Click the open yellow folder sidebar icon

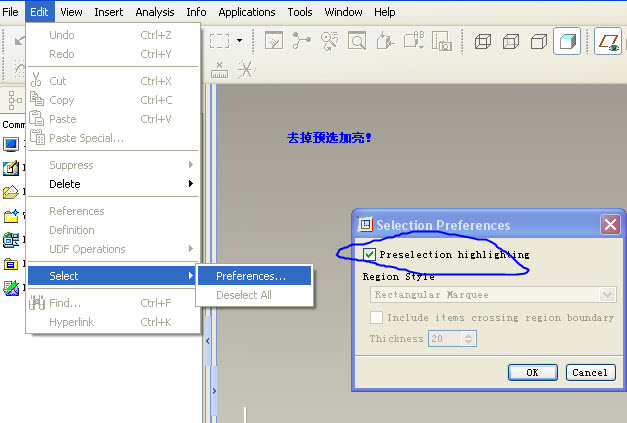coord(11,192)
